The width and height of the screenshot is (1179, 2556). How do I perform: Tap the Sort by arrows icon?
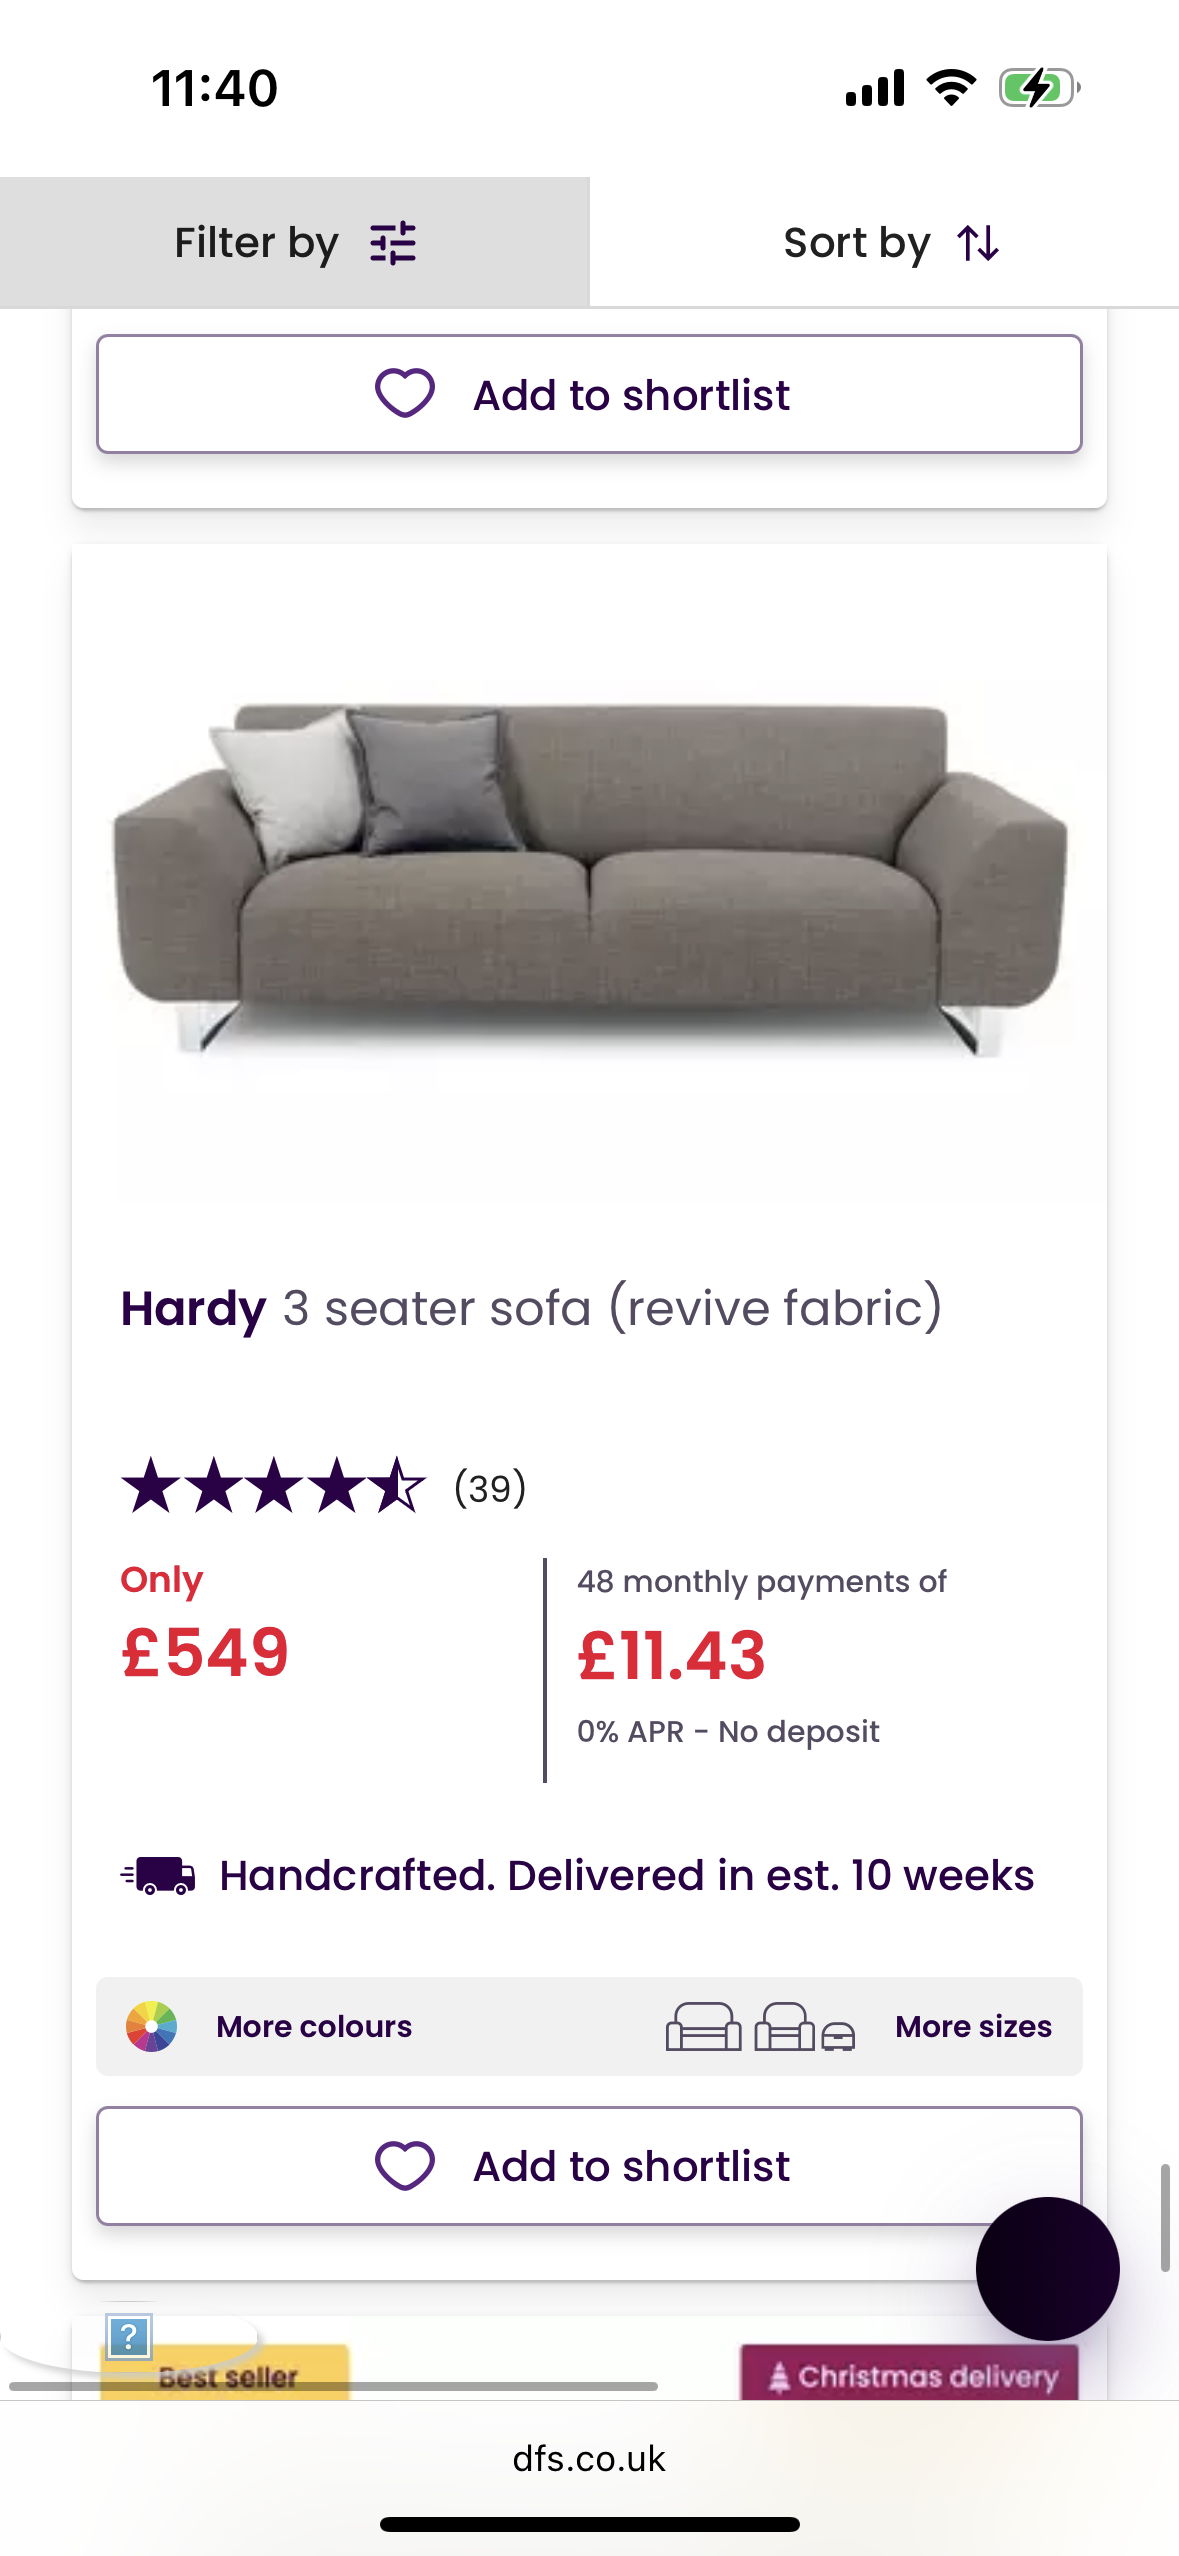978,243
